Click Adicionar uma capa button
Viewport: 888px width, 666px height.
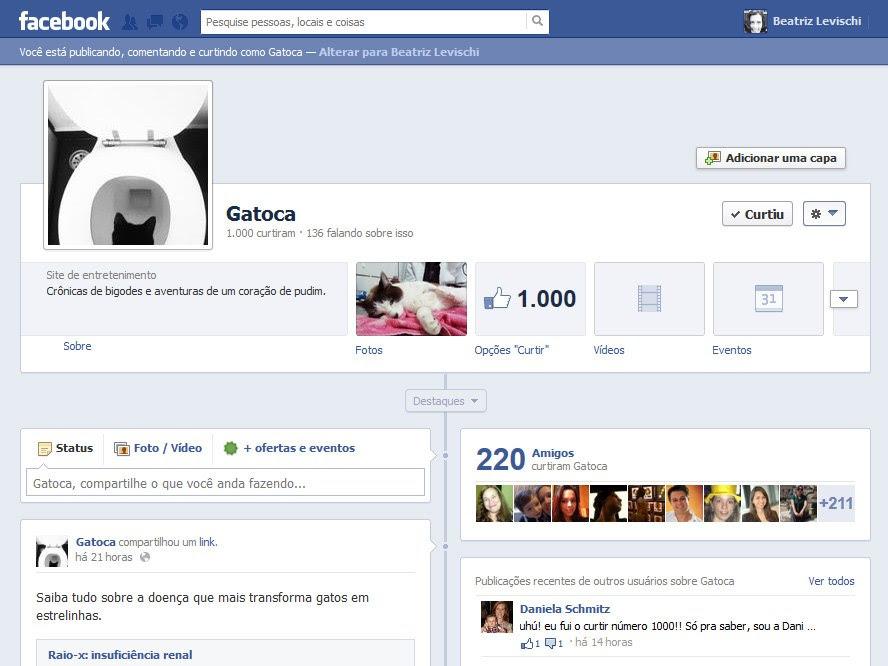point(771,158)
